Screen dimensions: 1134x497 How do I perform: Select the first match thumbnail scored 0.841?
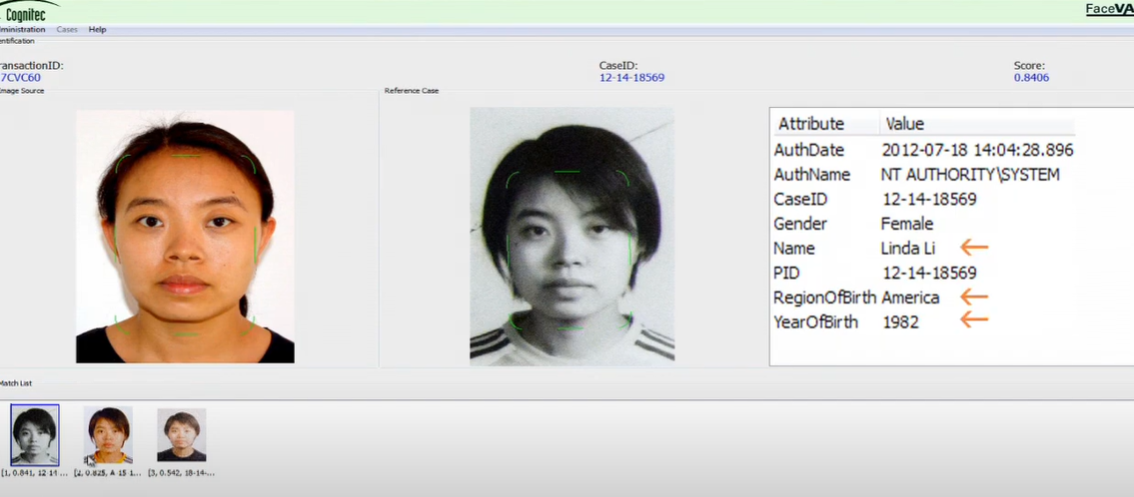click(x=35, y=435)
